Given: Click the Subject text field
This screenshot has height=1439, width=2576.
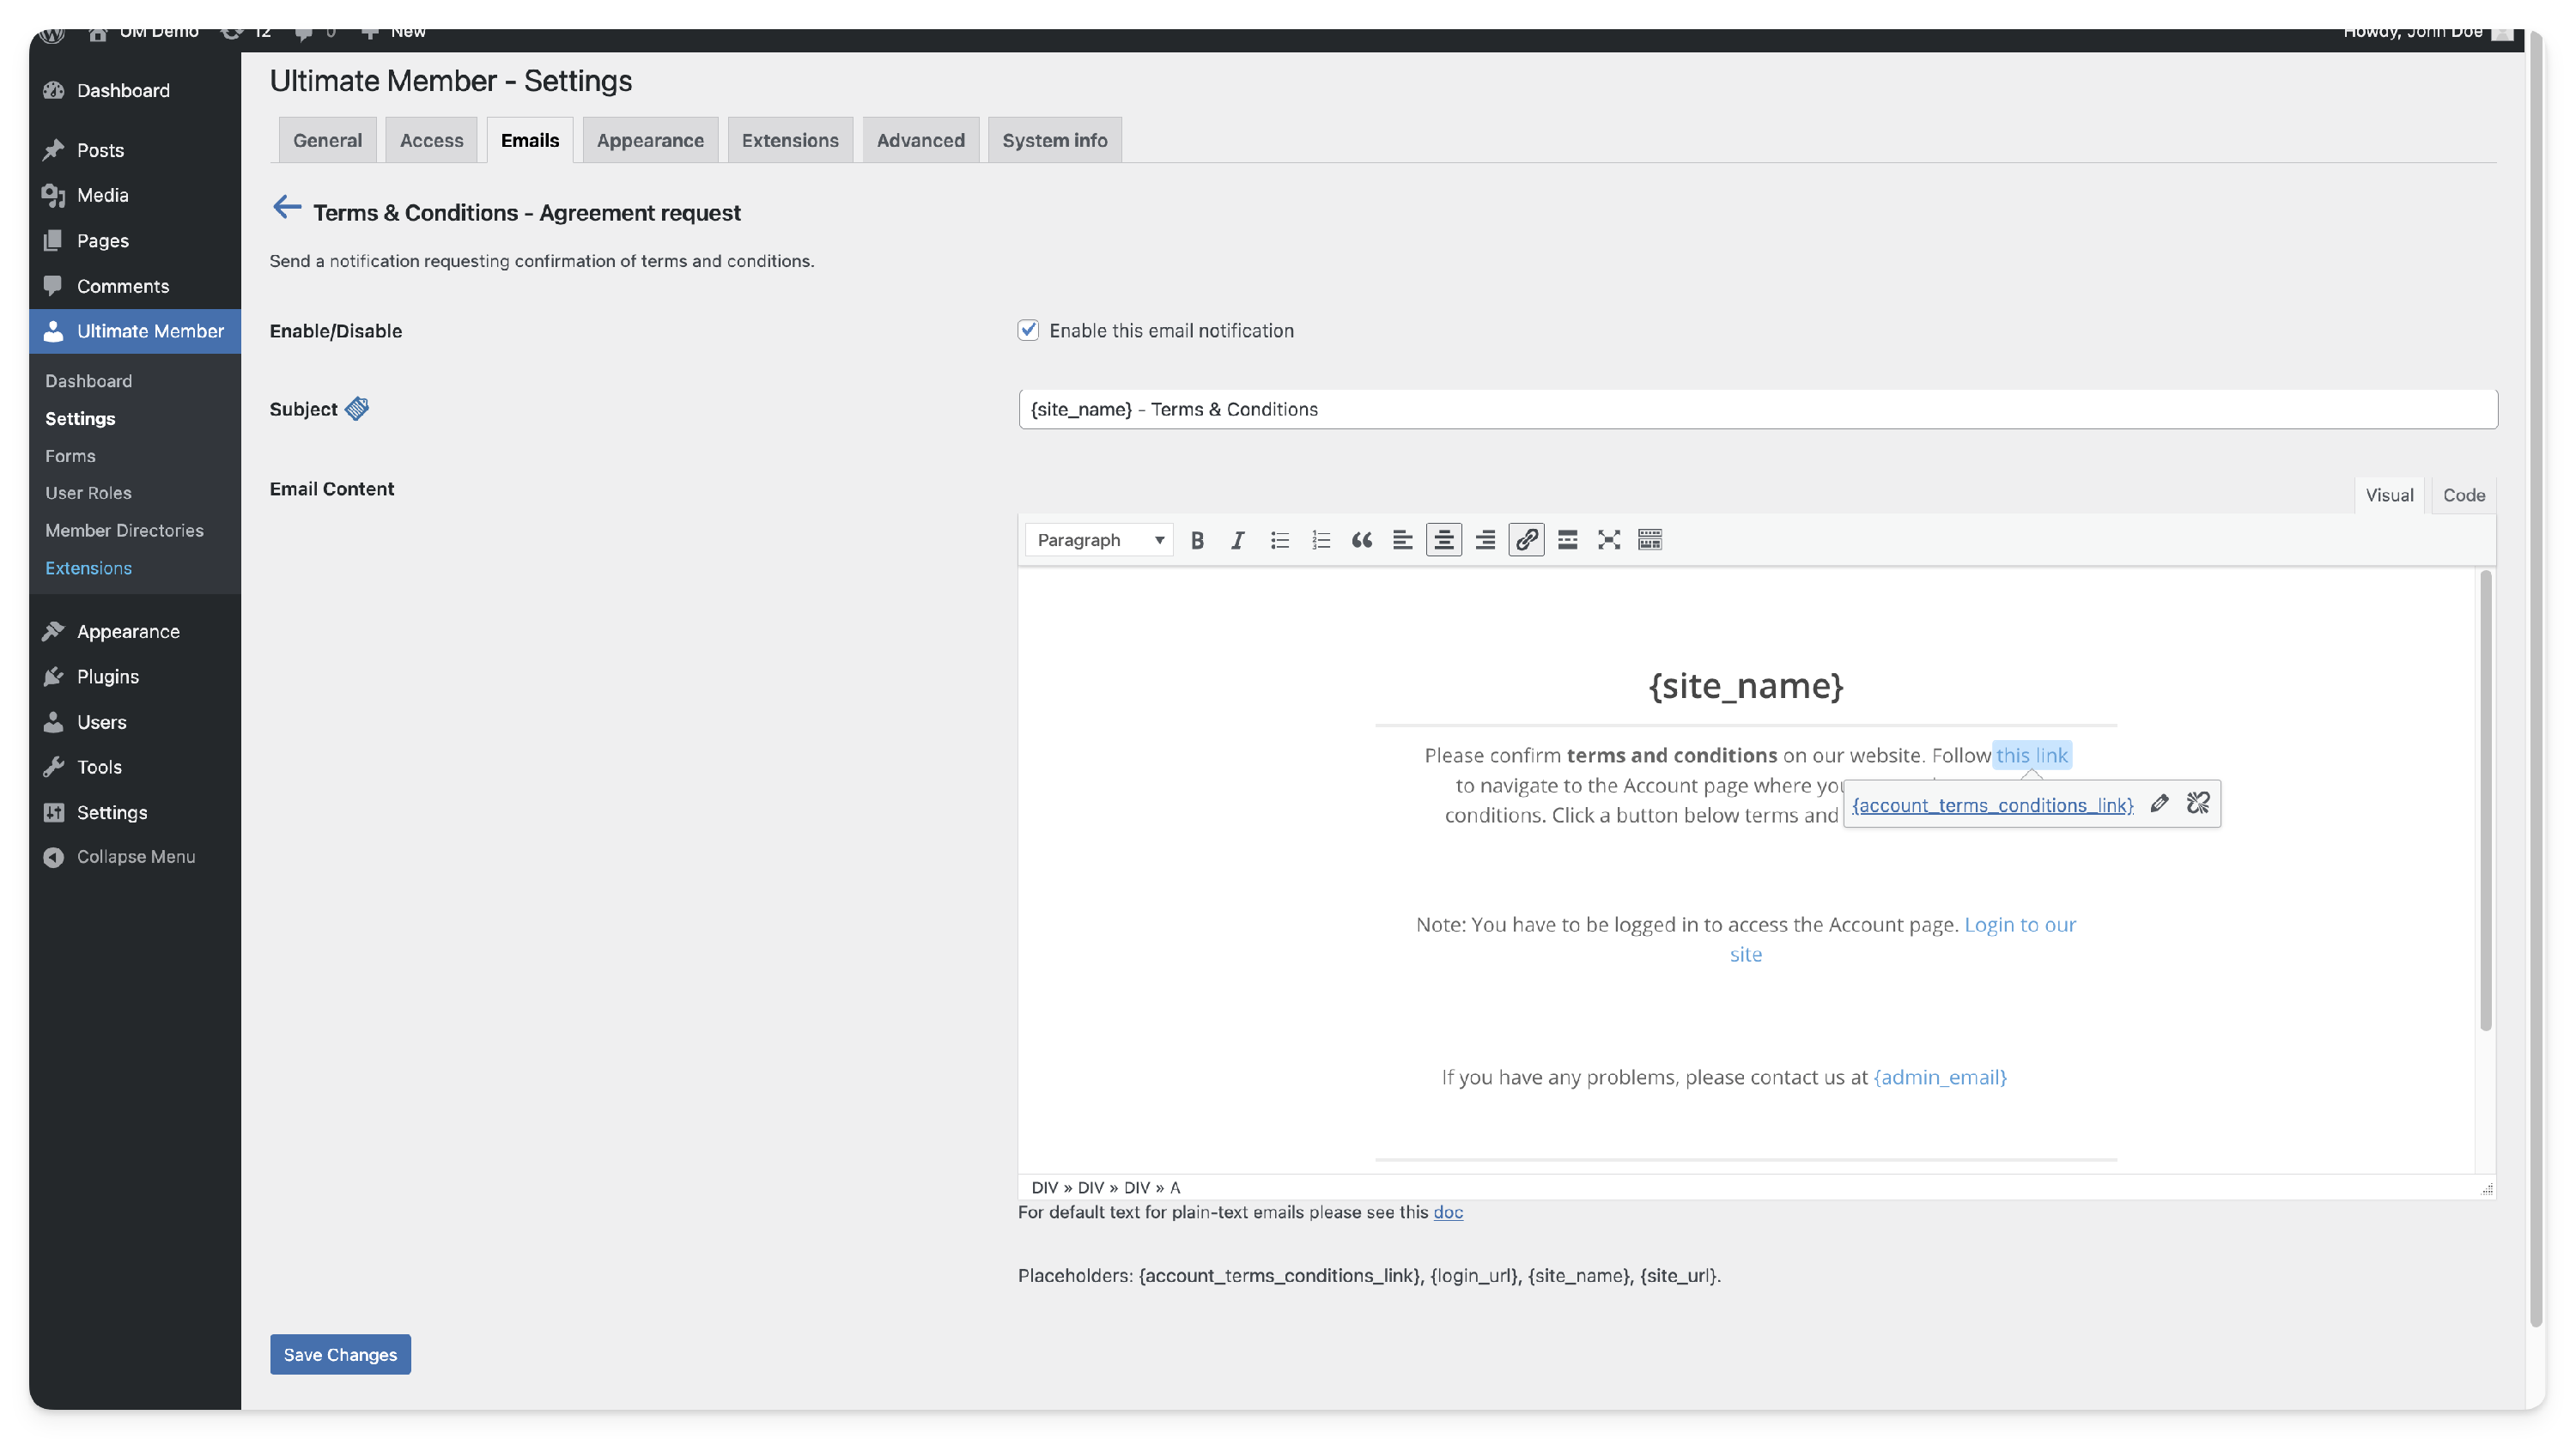Looking at the screenshot, I should [1757, 409].
